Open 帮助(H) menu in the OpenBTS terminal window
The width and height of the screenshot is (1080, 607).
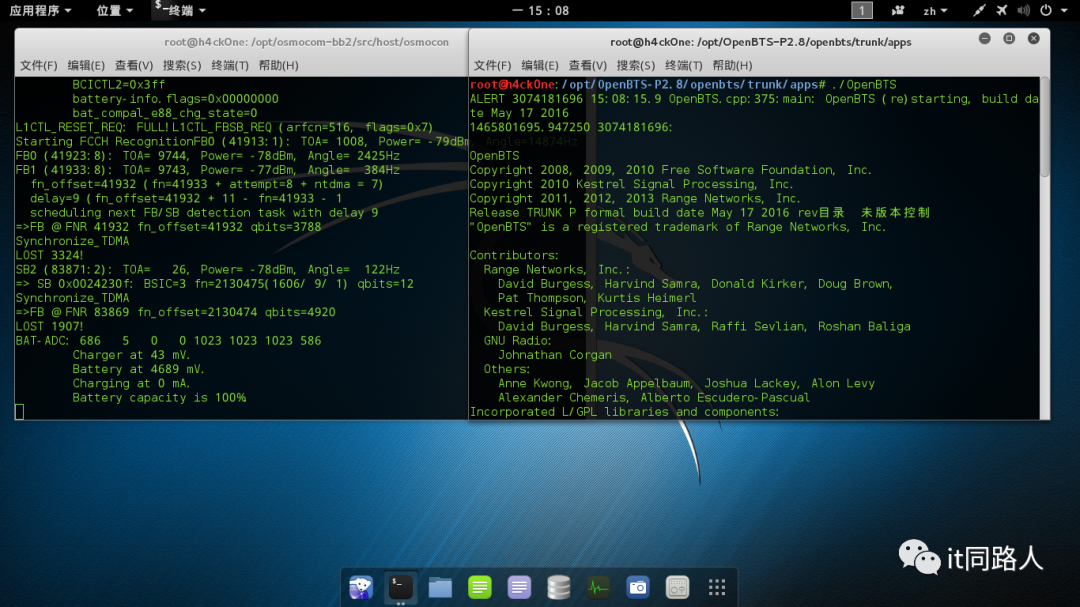[x=732, y=65]
